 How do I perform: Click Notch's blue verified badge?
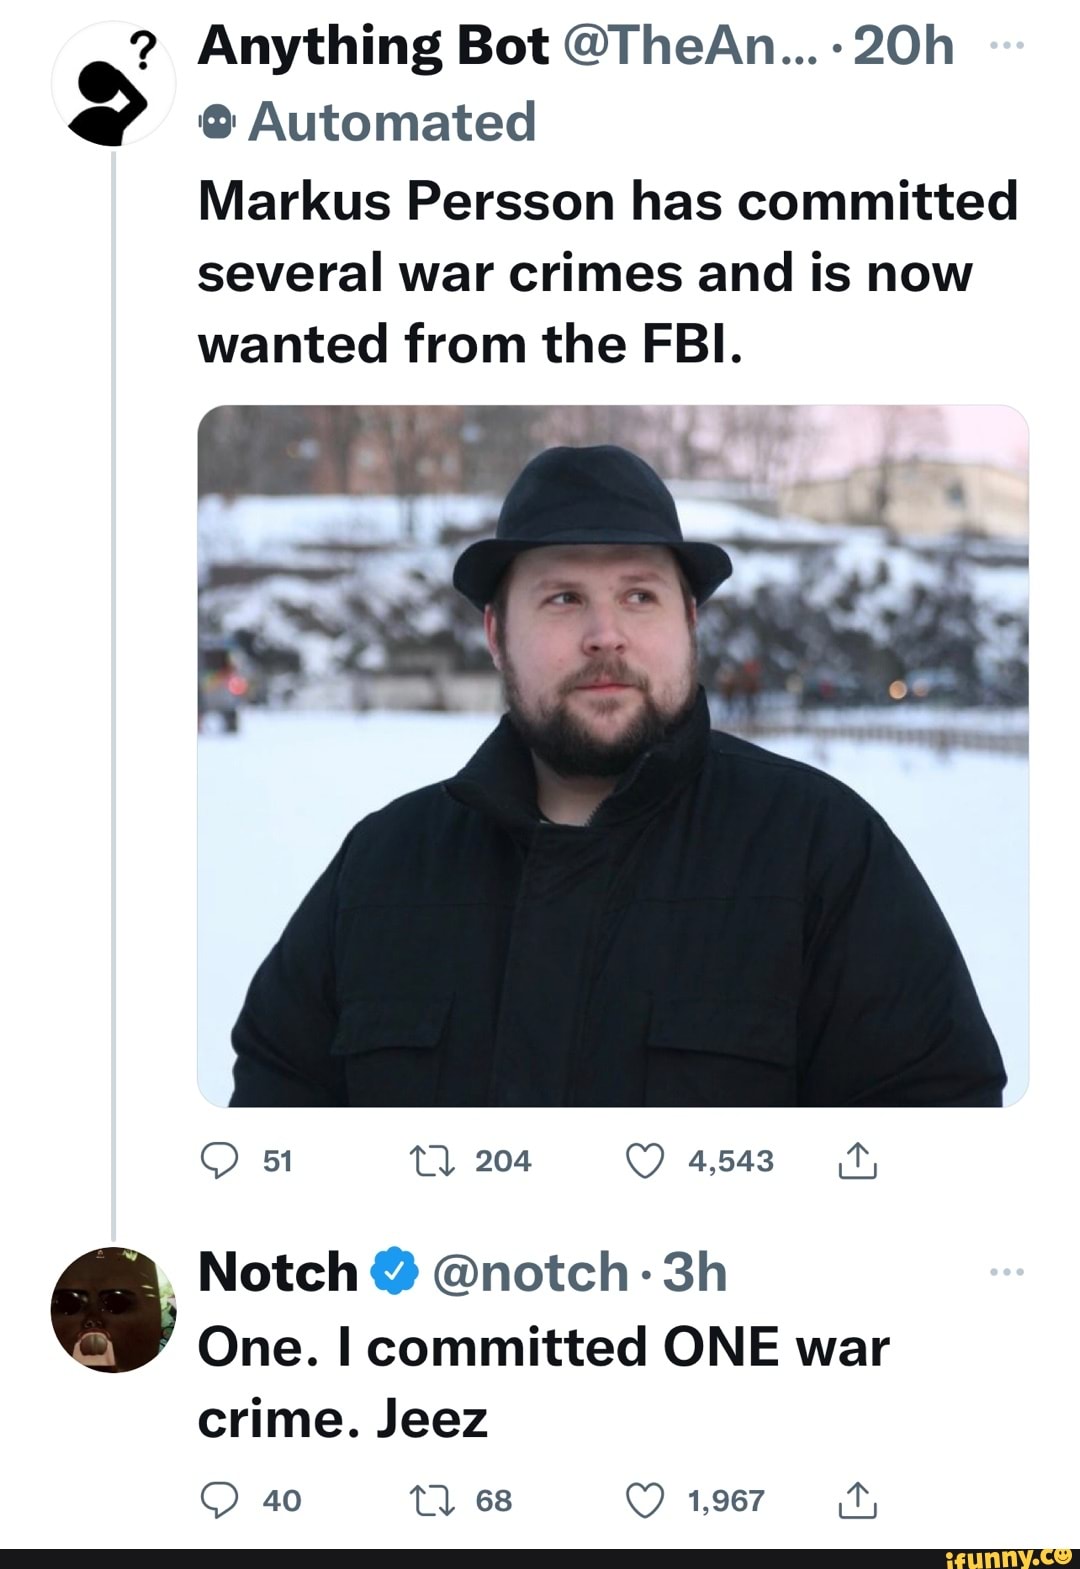(394, 1272)
